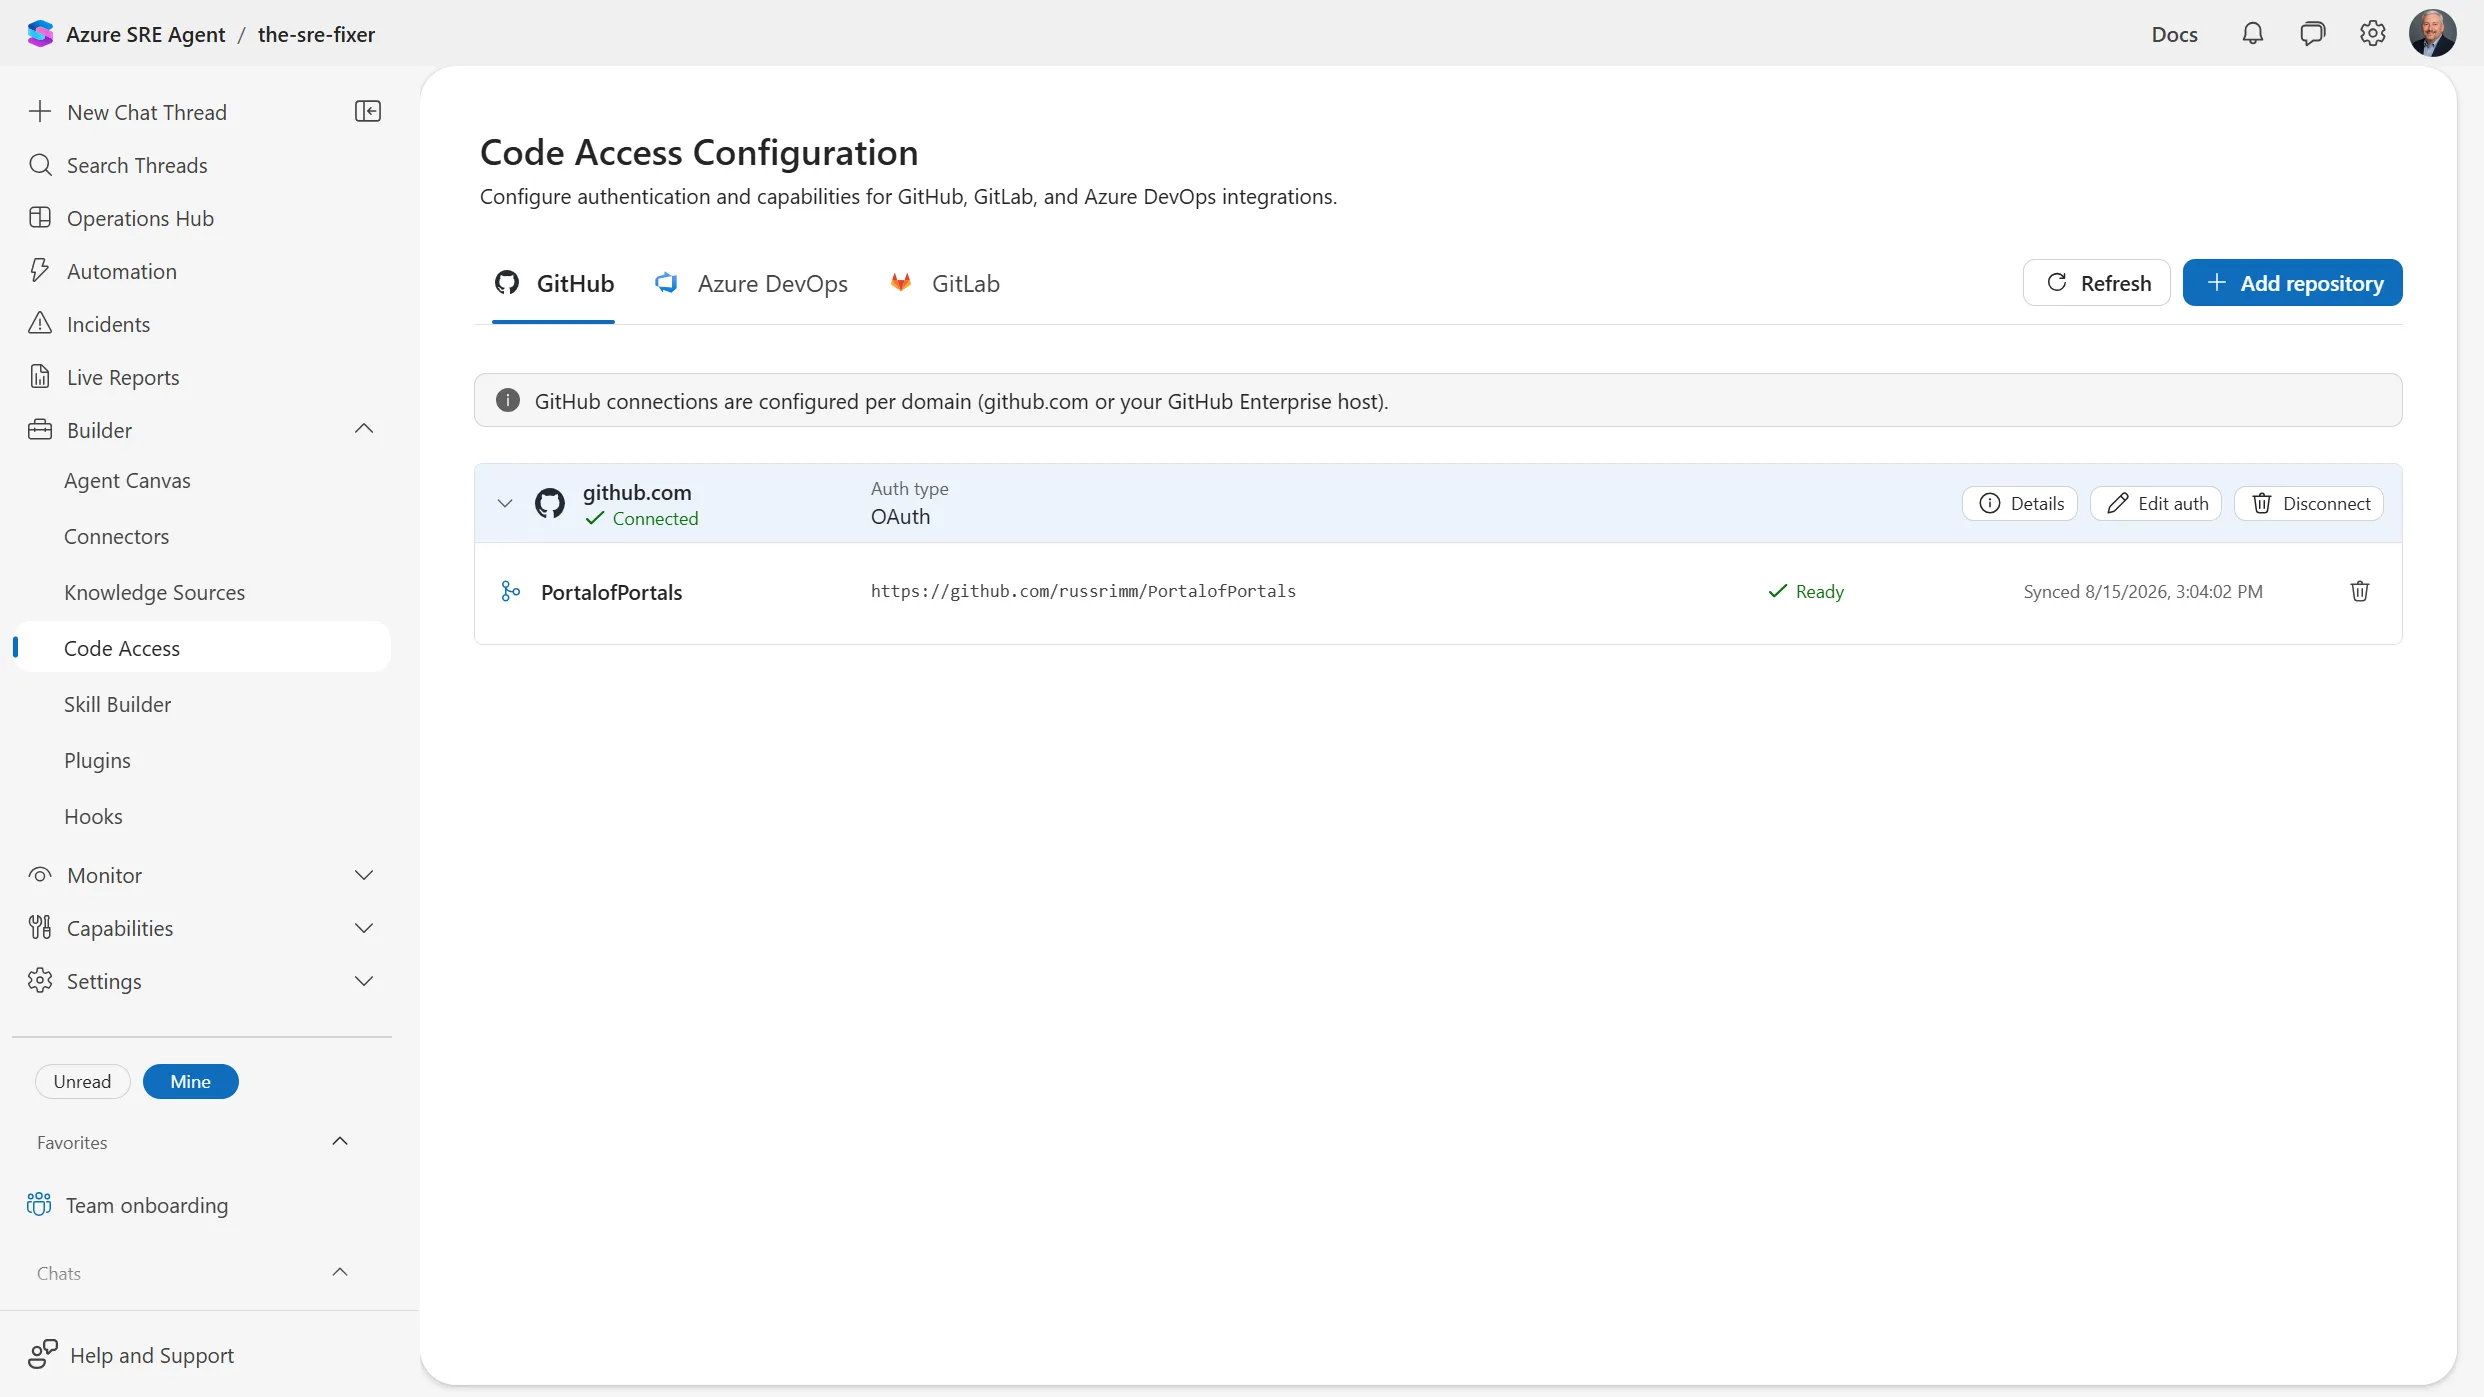Collapse the Builder section

click(364, 429)
